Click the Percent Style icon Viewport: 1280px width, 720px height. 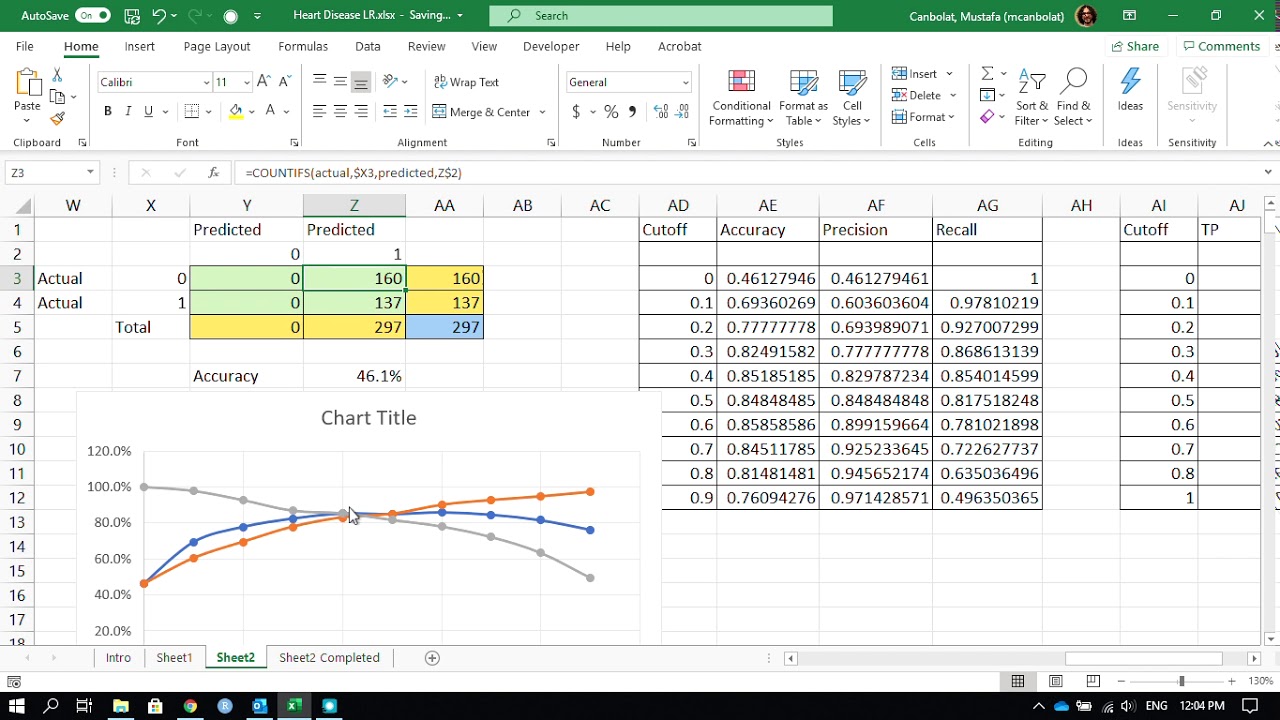(x=611, y=112)
